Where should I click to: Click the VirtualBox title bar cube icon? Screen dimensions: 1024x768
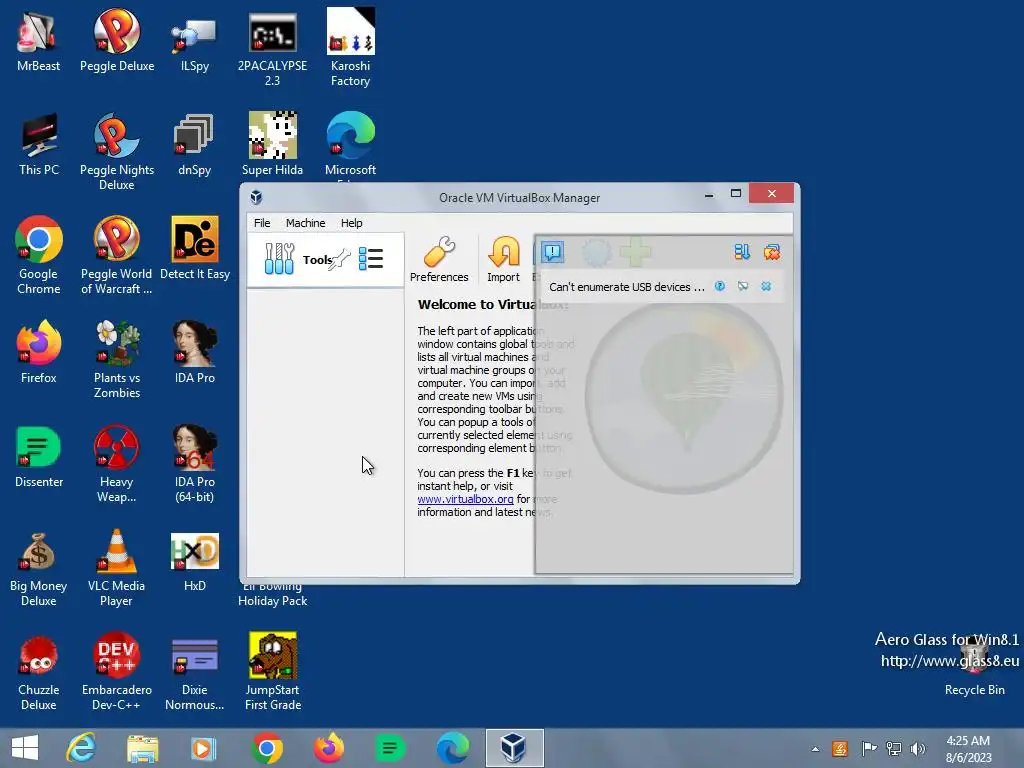[x=256, y=197]
